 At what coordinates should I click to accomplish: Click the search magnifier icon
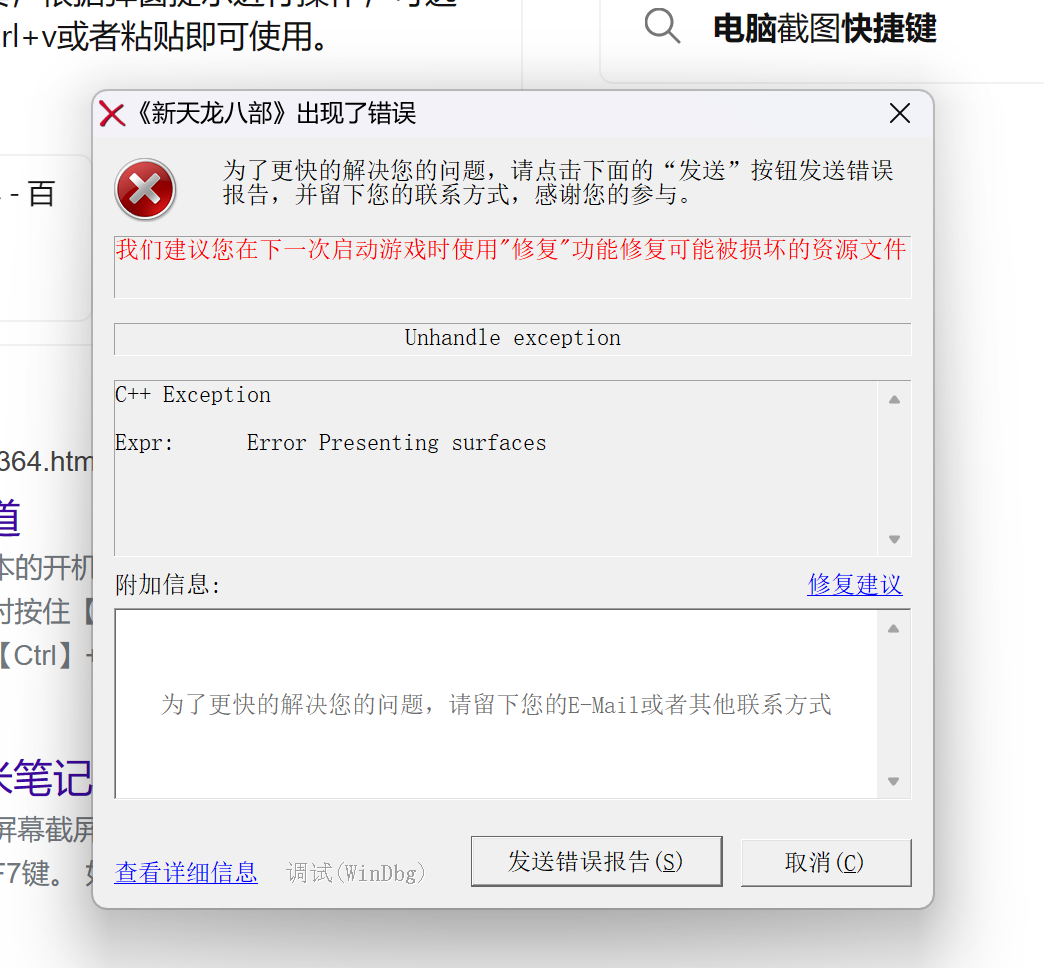662,27
